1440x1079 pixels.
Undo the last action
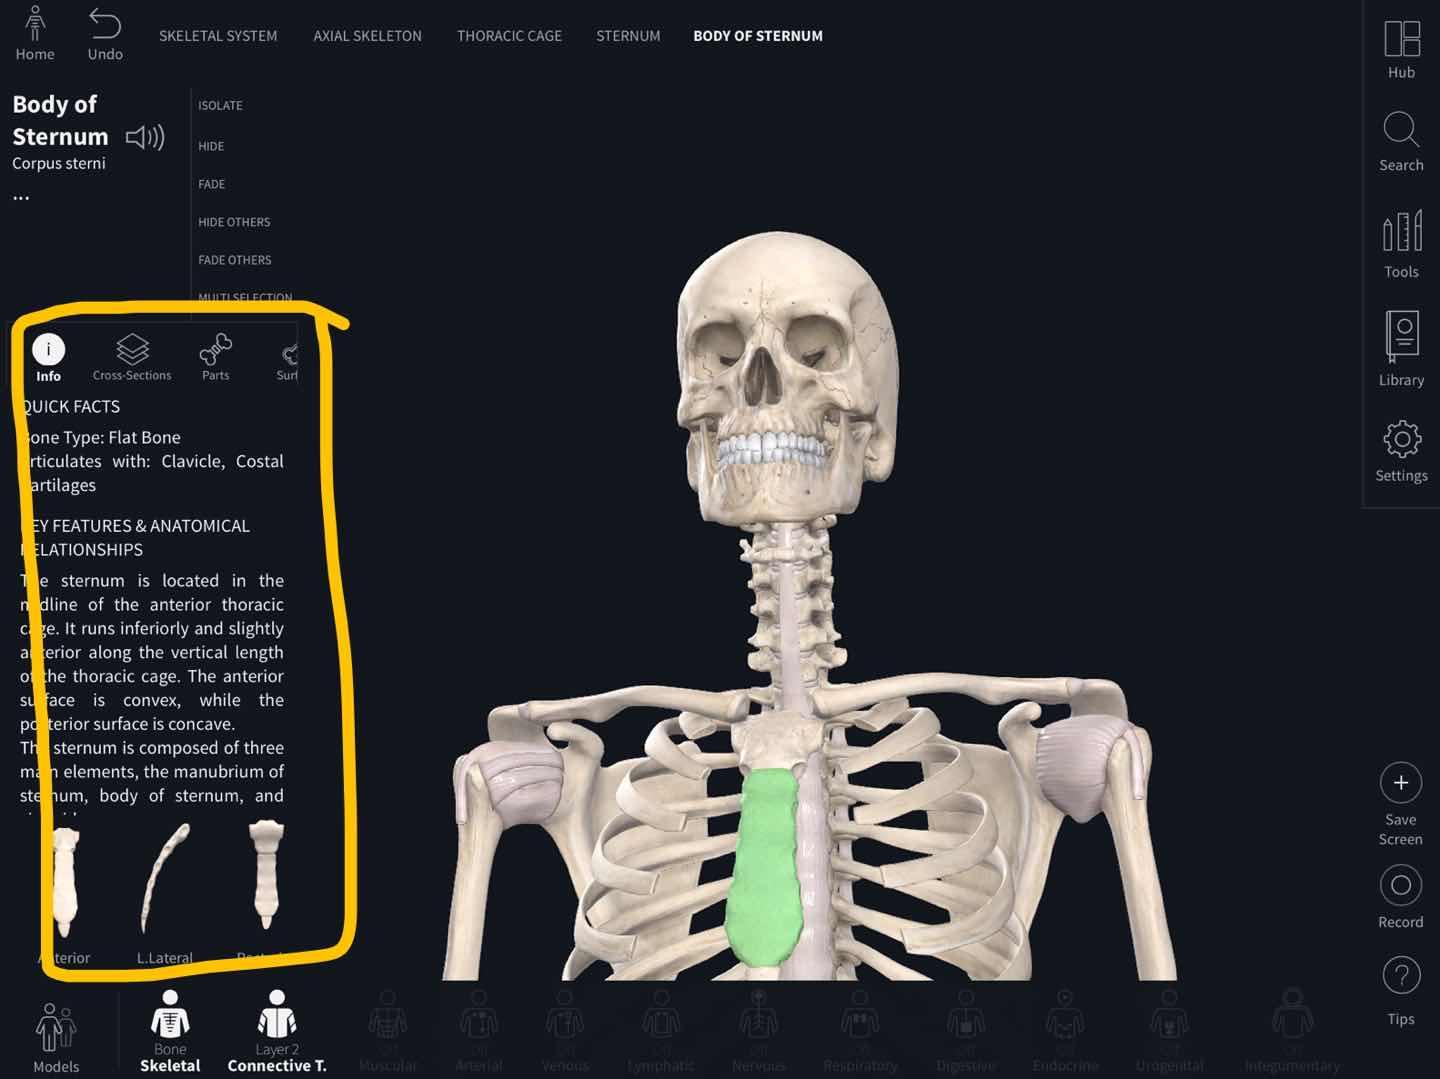(105, 33)
